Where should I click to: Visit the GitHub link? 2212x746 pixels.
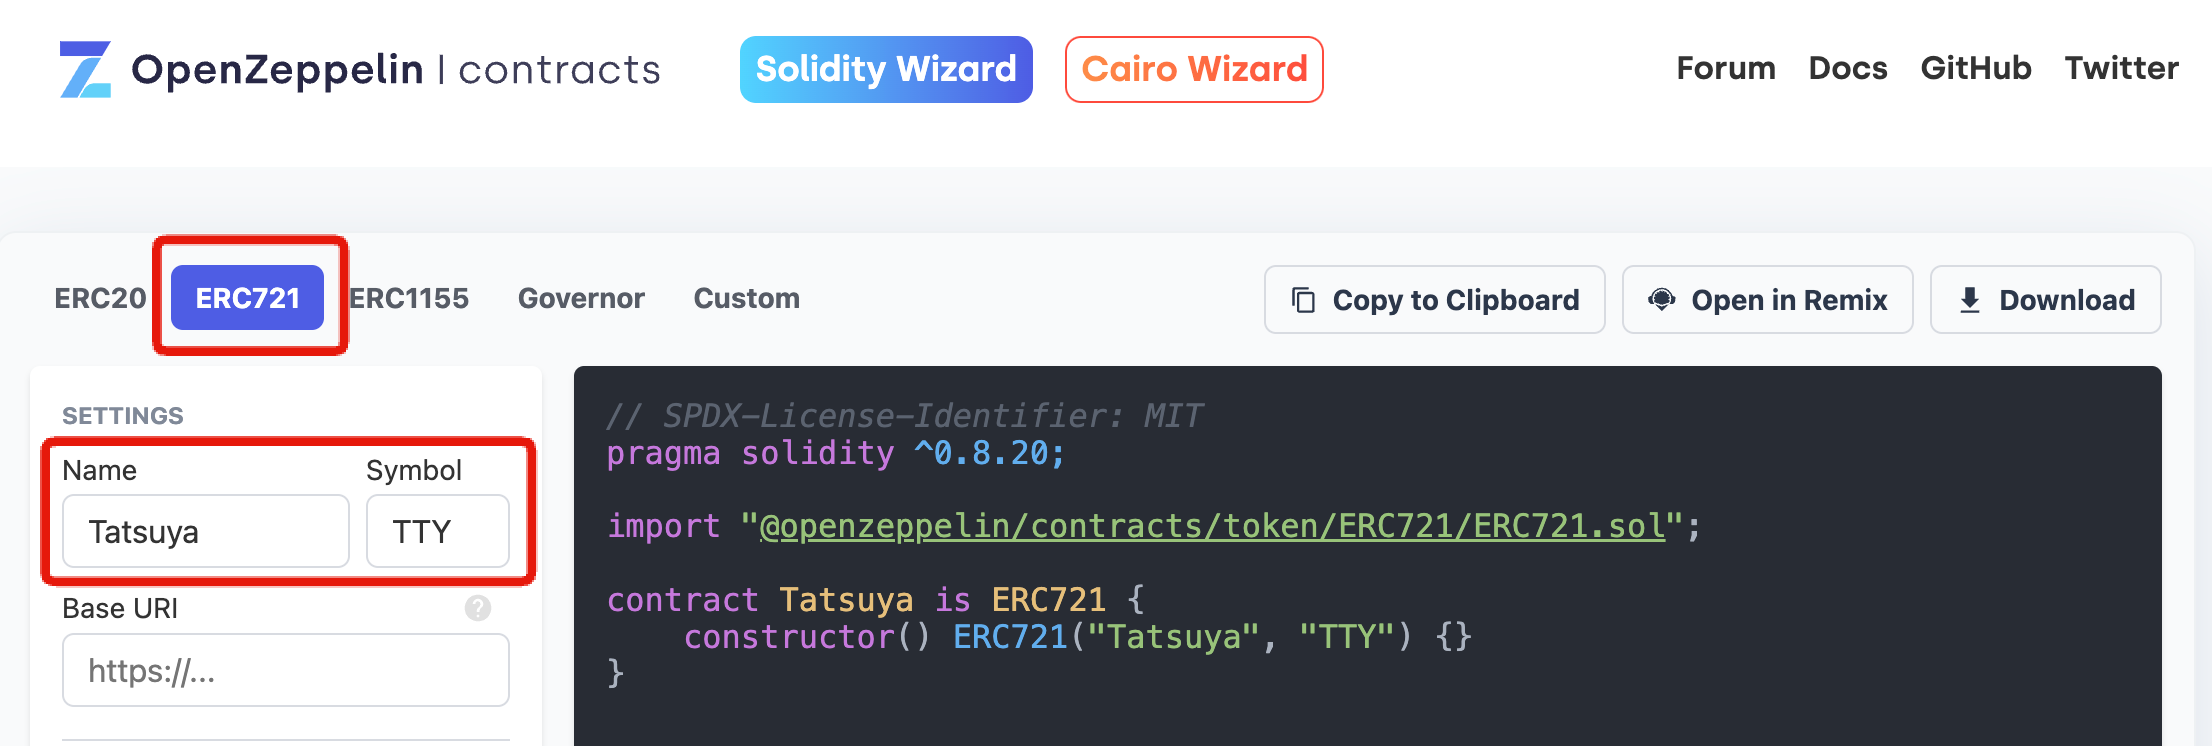click(1976, 68)
